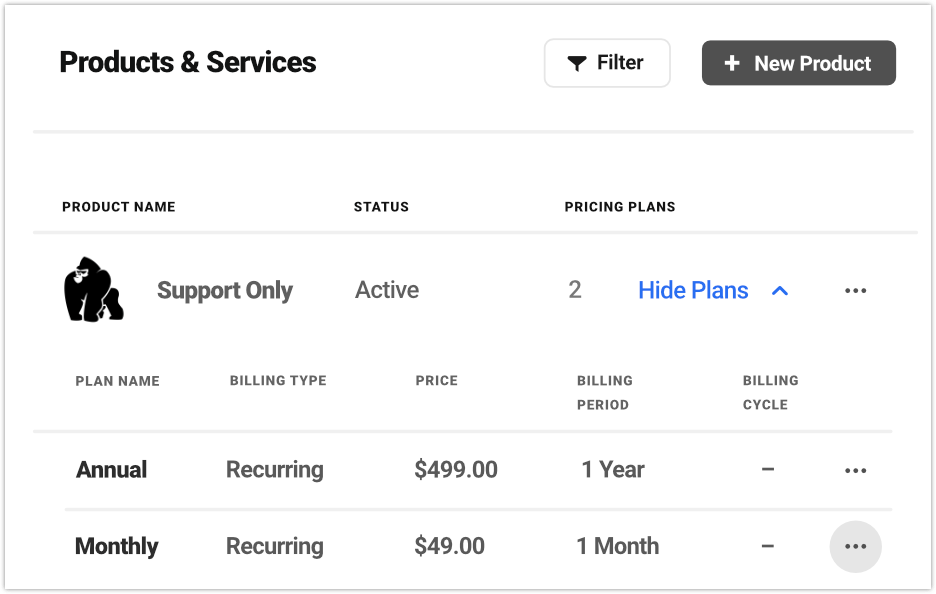The width and height of the screenshot is (936, 594).
Task: Select the Annual plan name
Action: coord(111,470)
